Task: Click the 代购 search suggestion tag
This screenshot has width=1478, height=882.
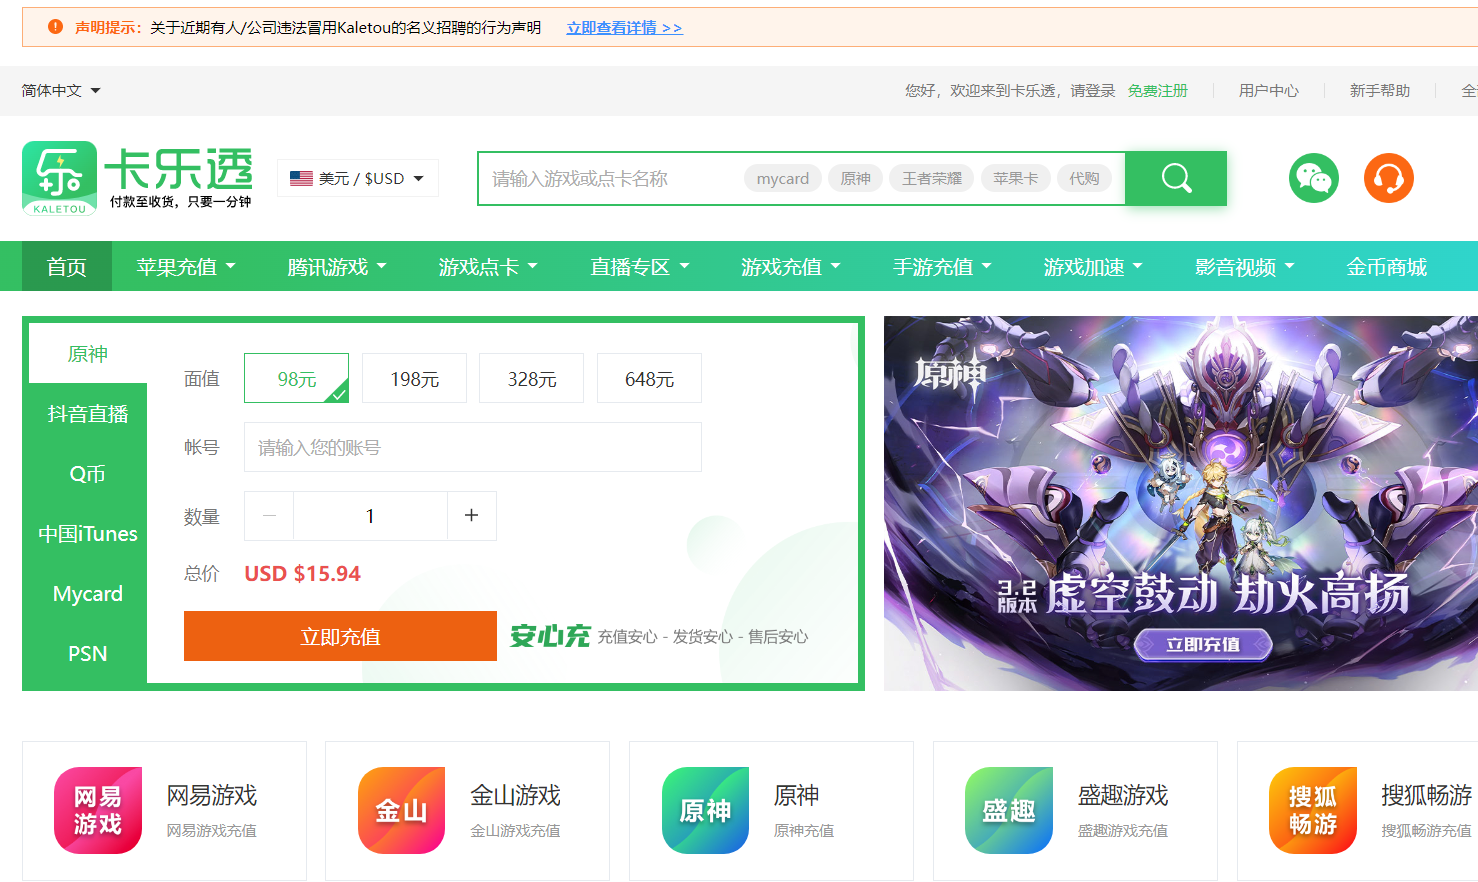Action: point(1084,178)
